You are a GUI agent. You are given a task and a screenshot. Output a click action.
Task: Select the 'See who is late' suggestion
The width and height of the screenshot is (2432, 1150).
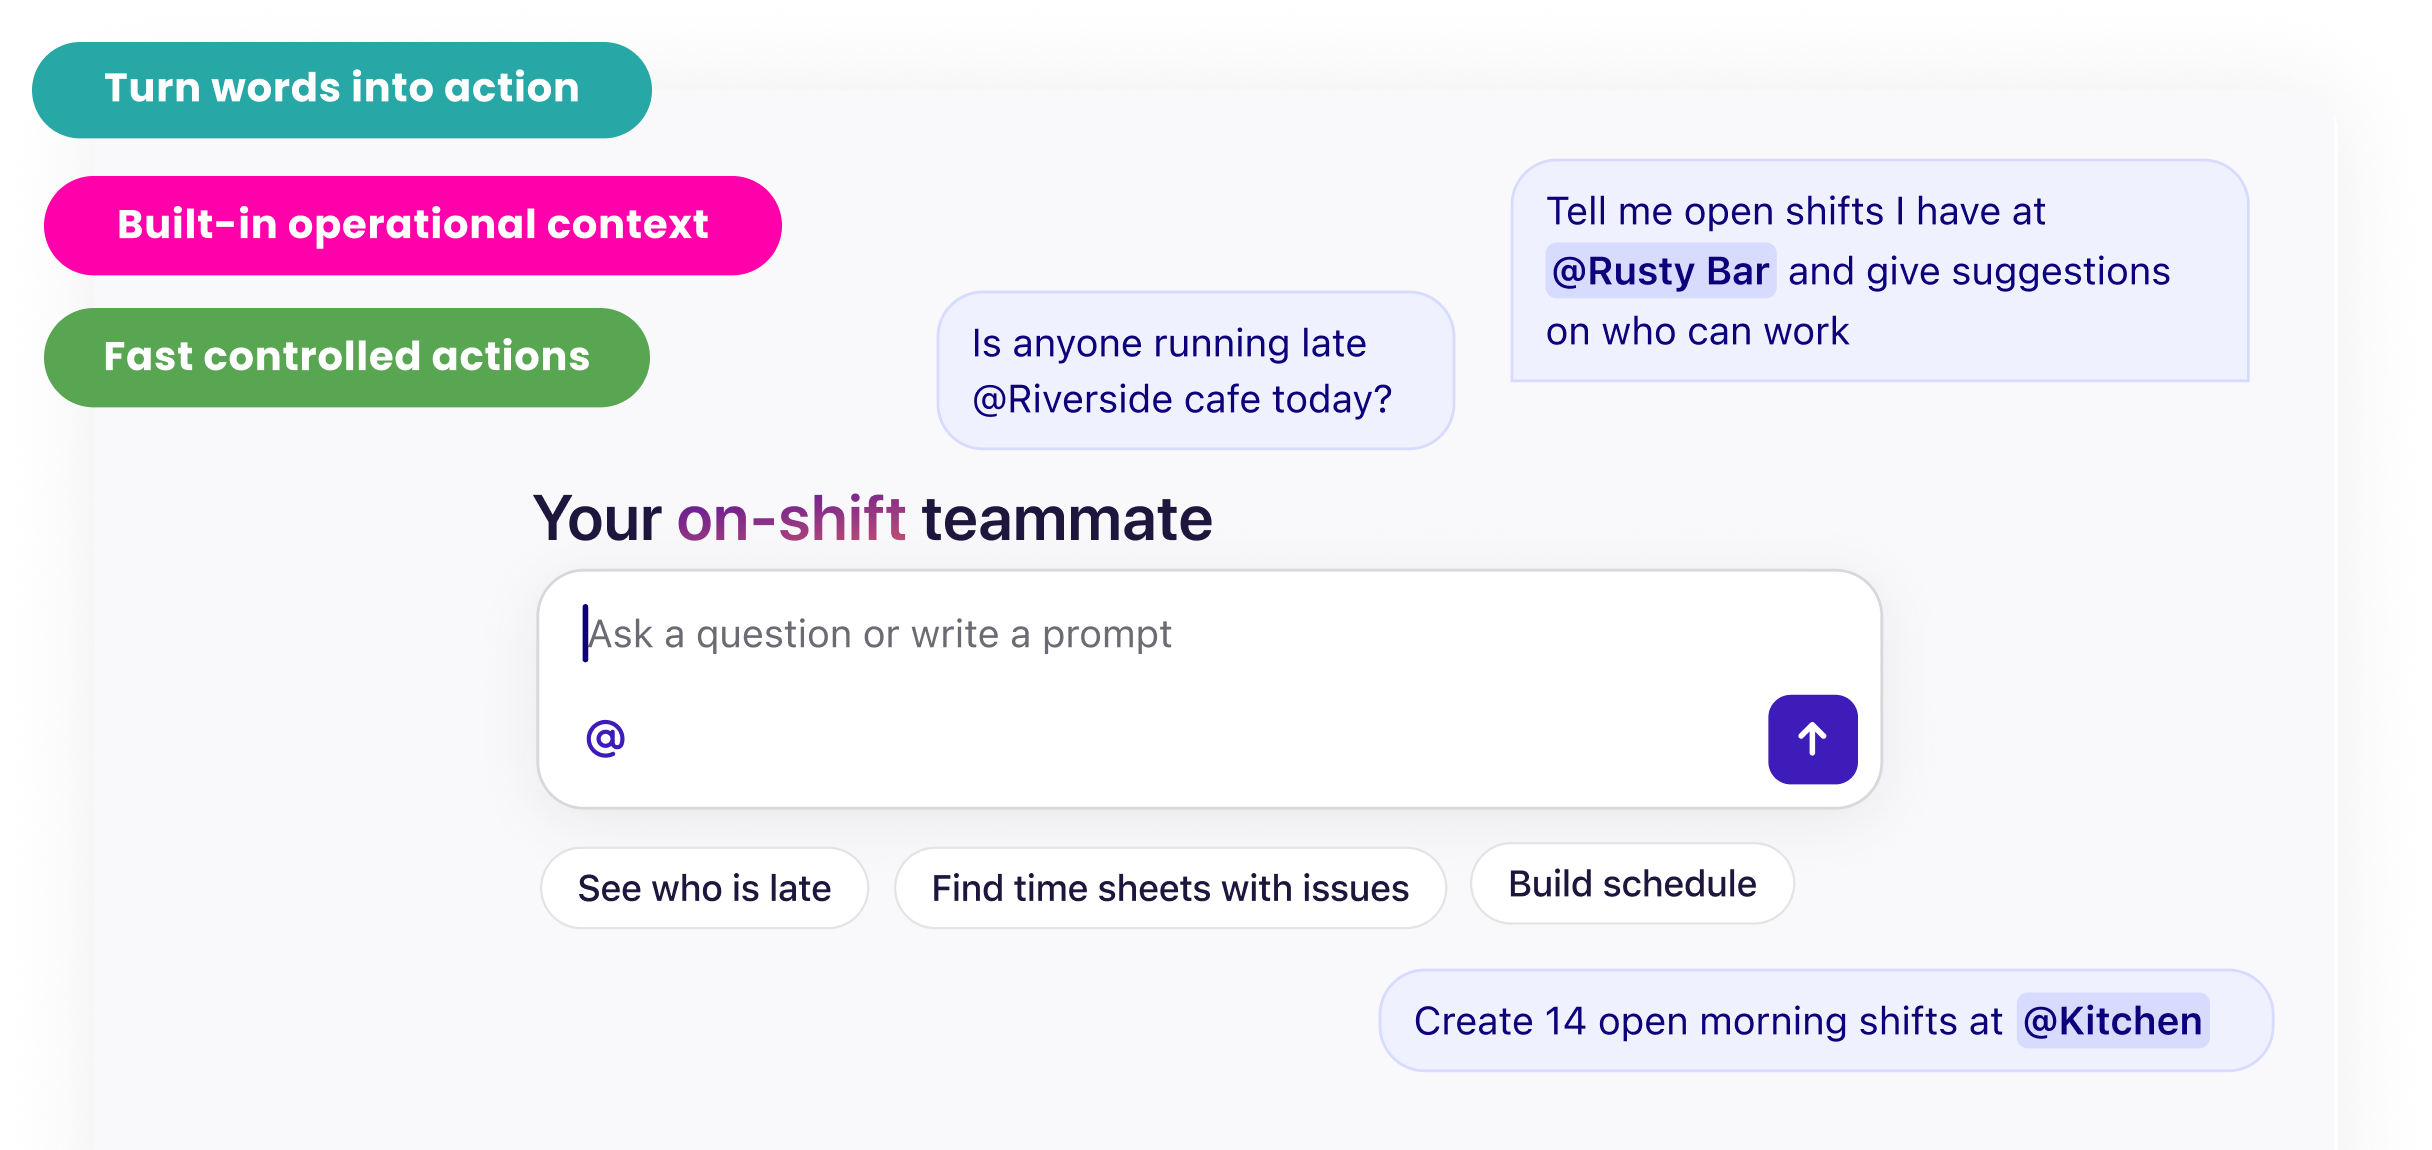[x=704, y=888]
